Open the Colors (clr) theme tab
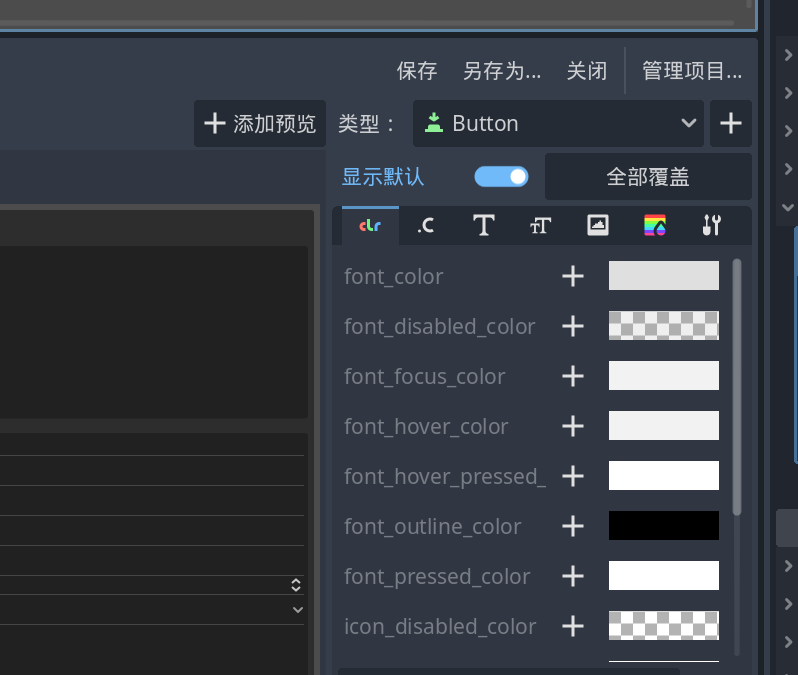 [370, 226]
